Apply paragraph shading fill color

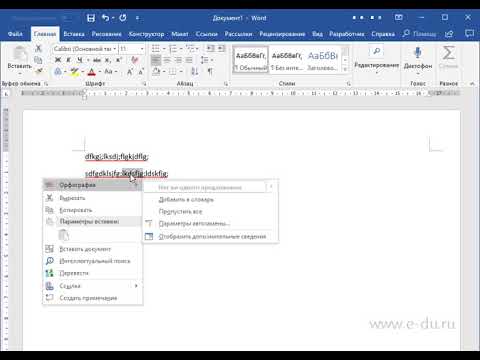(x=156, y=71)
